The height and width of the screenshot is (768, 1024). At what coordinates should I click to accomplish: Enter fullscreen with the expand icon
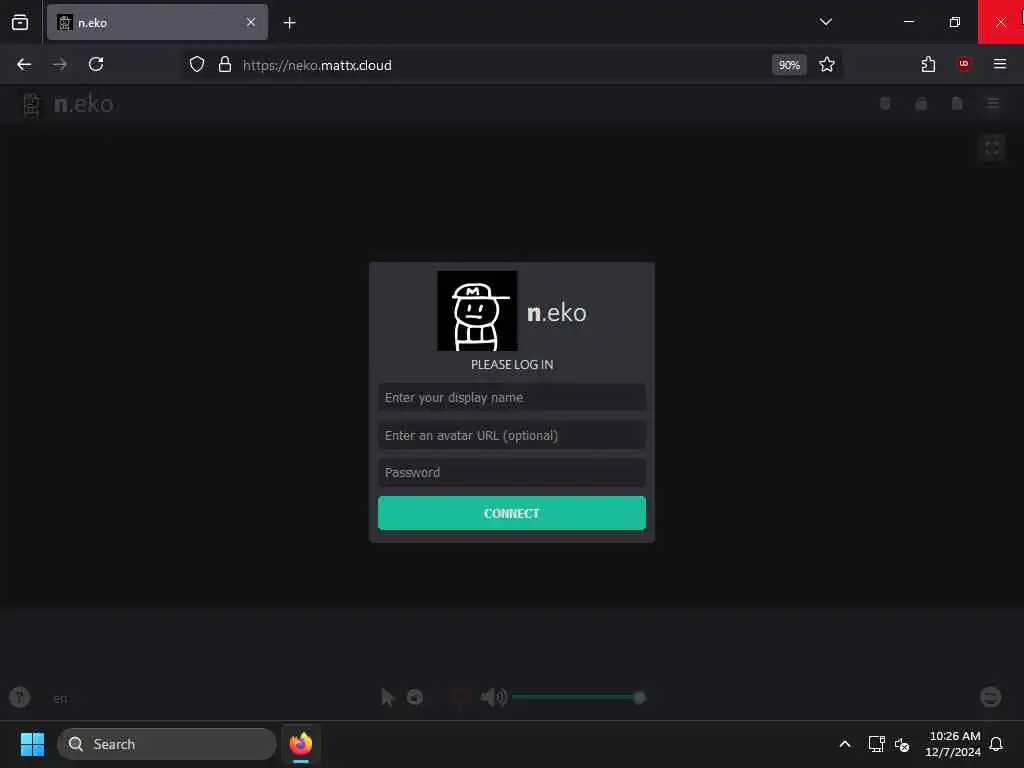point(992,148)
